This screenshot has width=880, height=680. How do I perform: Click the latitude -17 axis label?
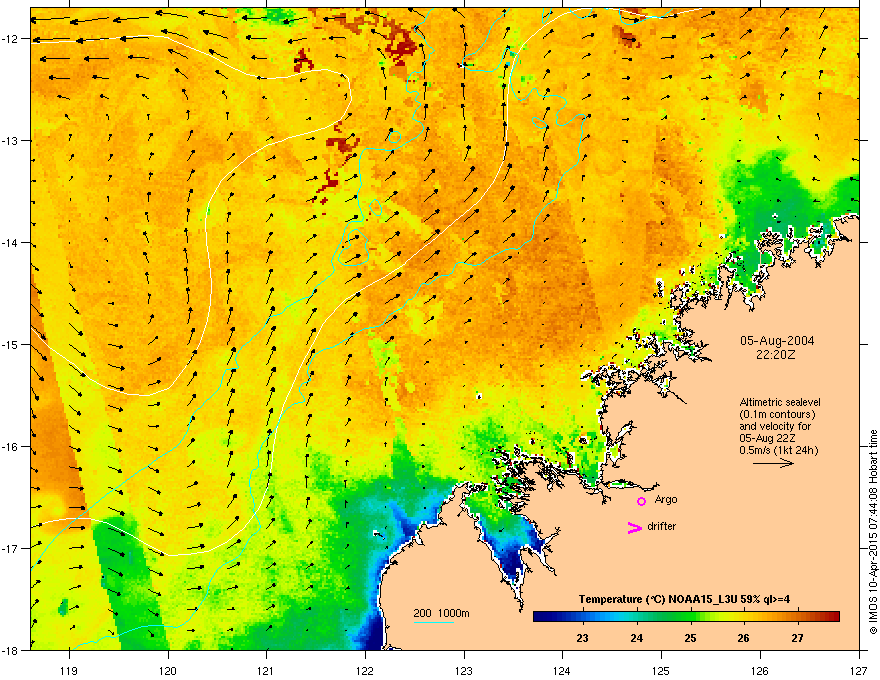pos(10,548)
